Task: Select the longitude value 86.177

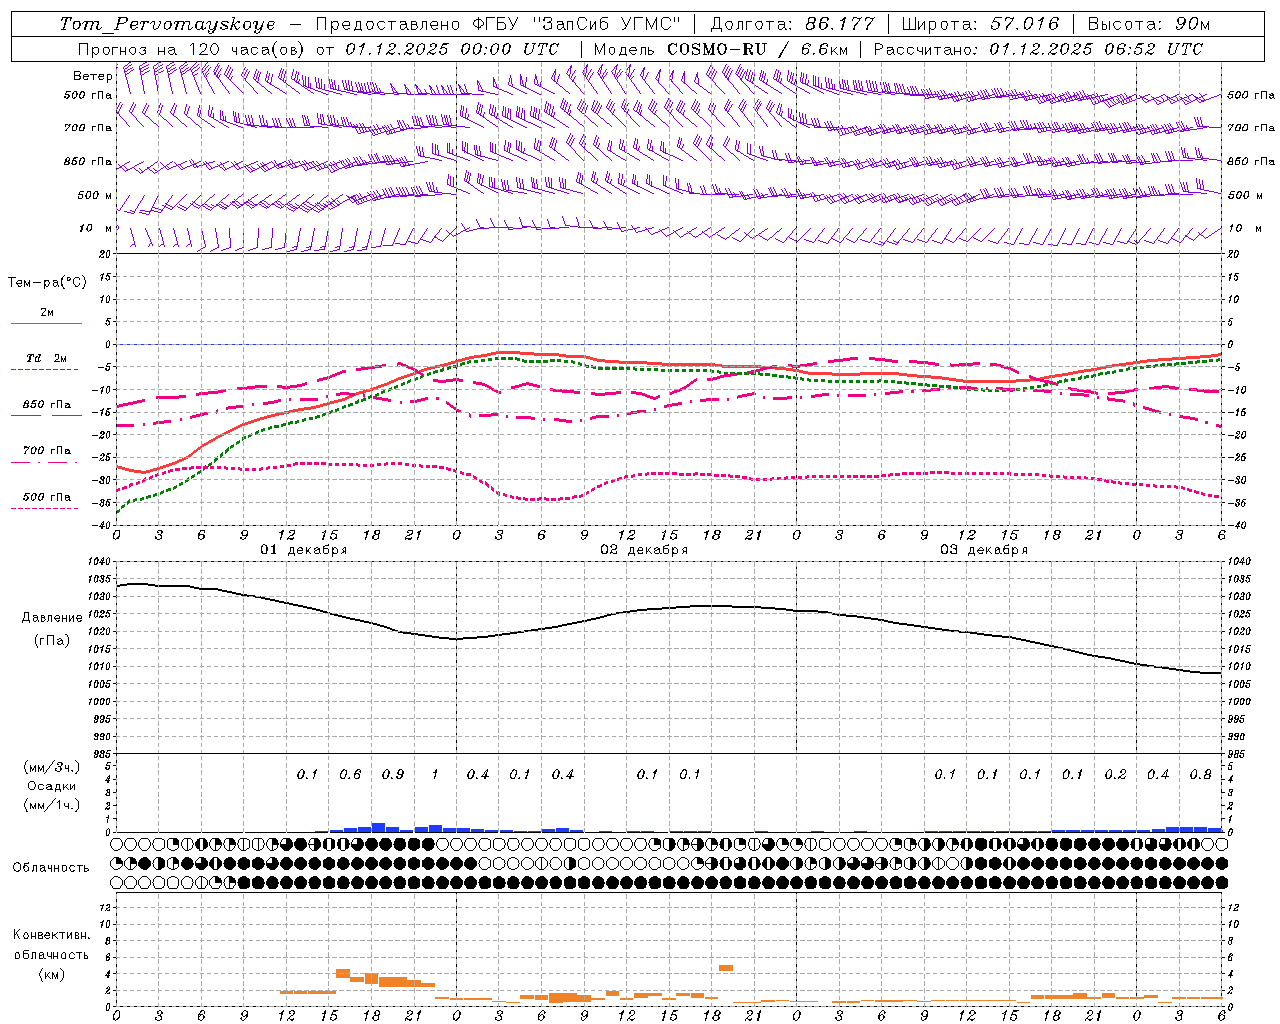Action: coord(840,24)
